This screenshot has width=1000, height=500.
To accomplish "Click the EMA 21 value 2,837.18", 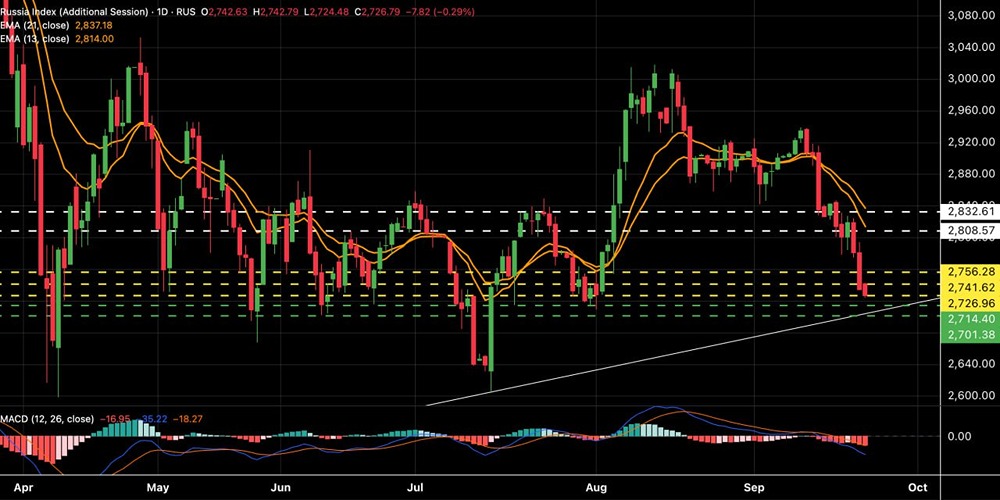I will 94,25.
